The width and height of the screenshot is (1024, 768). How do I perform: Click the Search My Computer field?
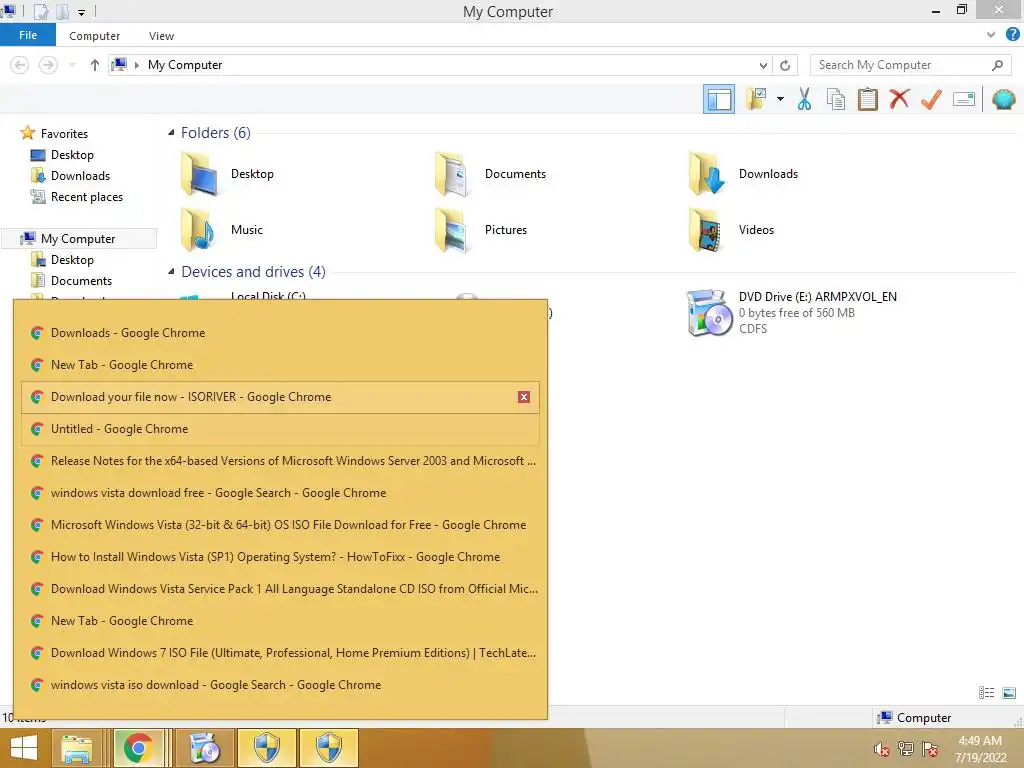(x=910, y=65)
